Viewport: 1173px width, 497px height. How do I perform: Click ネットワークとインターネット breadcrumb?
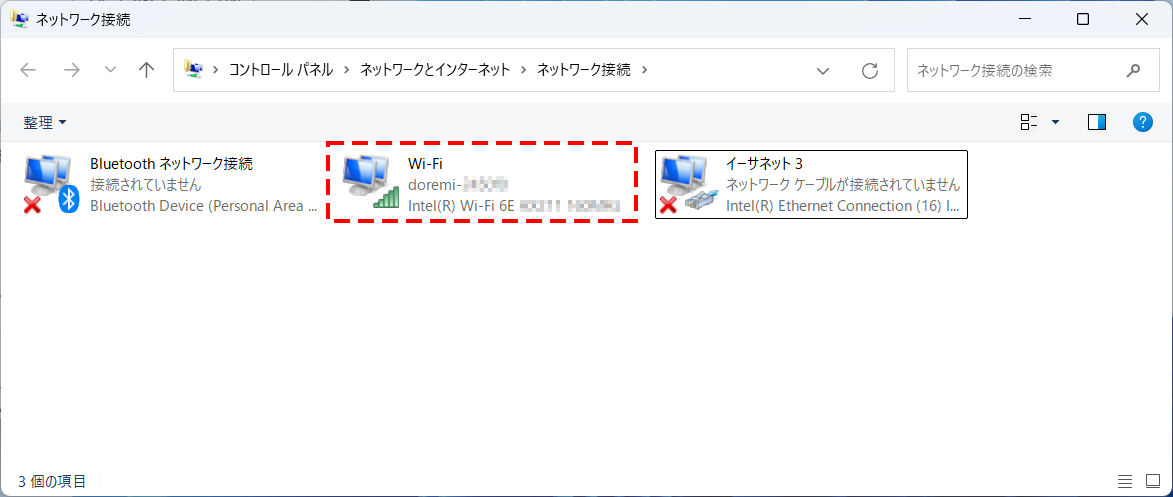coord(435,70)
